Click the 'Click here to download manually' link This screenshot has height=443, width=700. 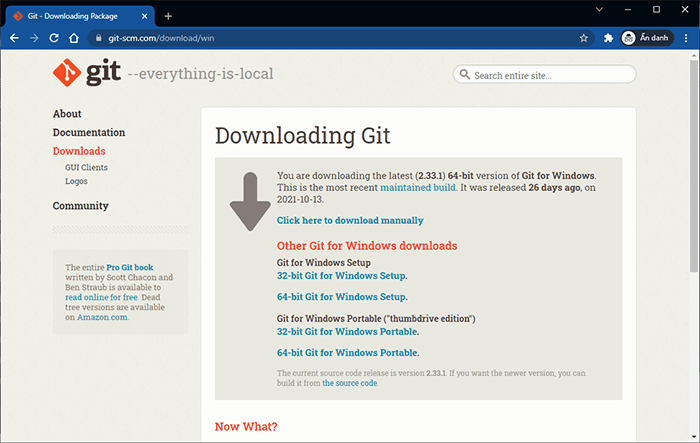point(350,221)
